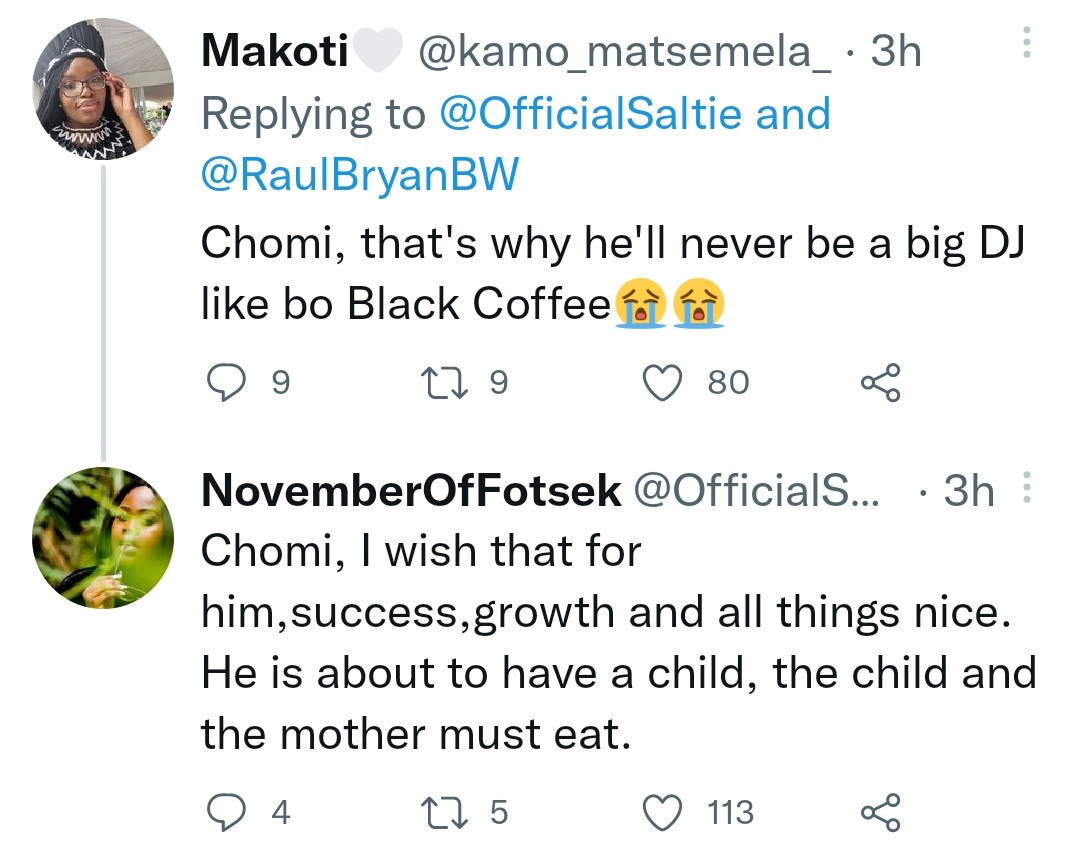The width and height of the screenshot is (1080, 844).
Task: Open the @RaulBryanBW mention link
Action: (360, 176)
